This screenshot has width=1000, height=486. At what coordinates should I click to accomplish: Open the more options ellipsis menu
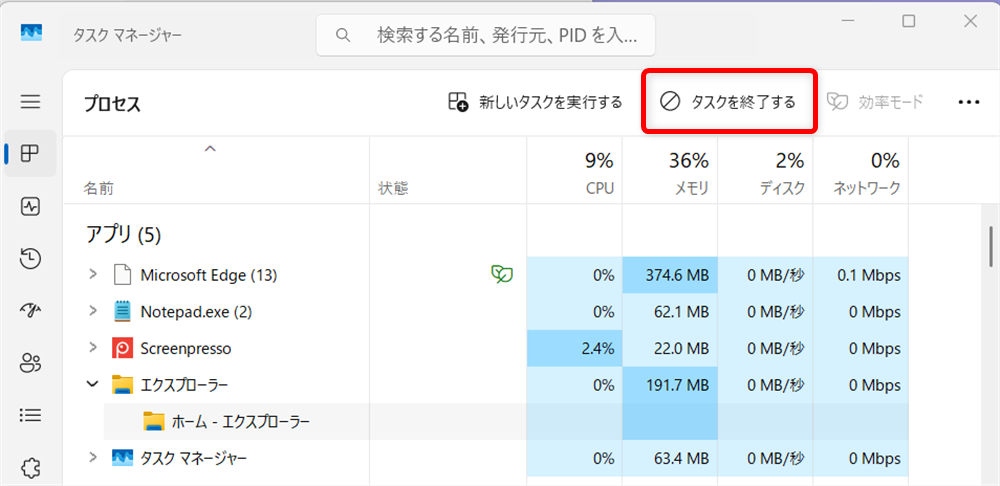[969, 102]
